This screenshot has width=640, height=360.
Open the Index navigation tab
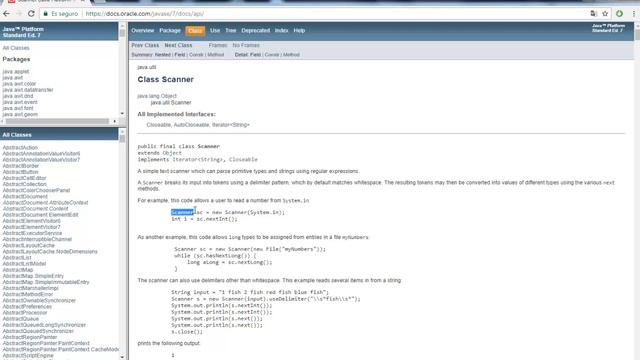point(281,31)
